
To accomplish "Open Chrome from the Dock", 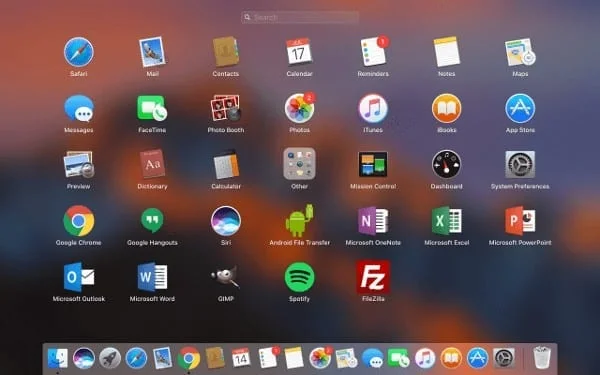I will 189,359.
